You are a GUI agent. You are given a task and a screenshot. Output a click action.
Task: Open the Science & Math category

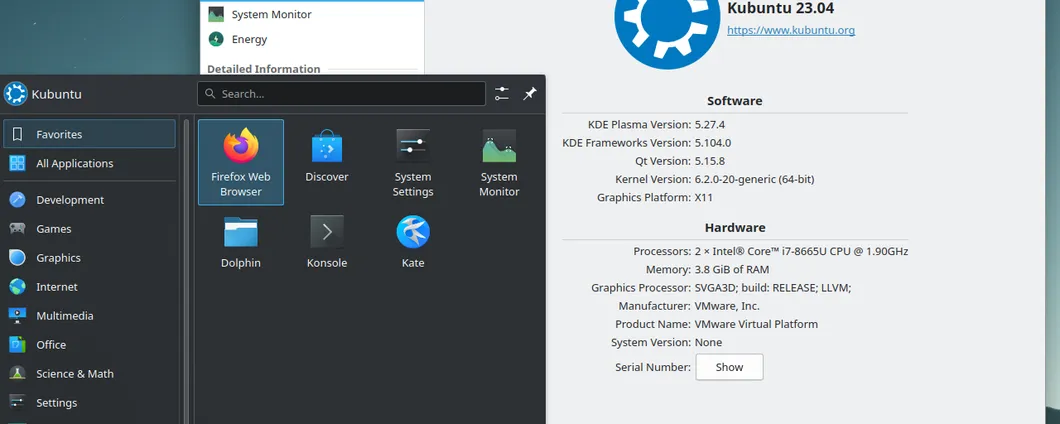click(x=89, y=374)
